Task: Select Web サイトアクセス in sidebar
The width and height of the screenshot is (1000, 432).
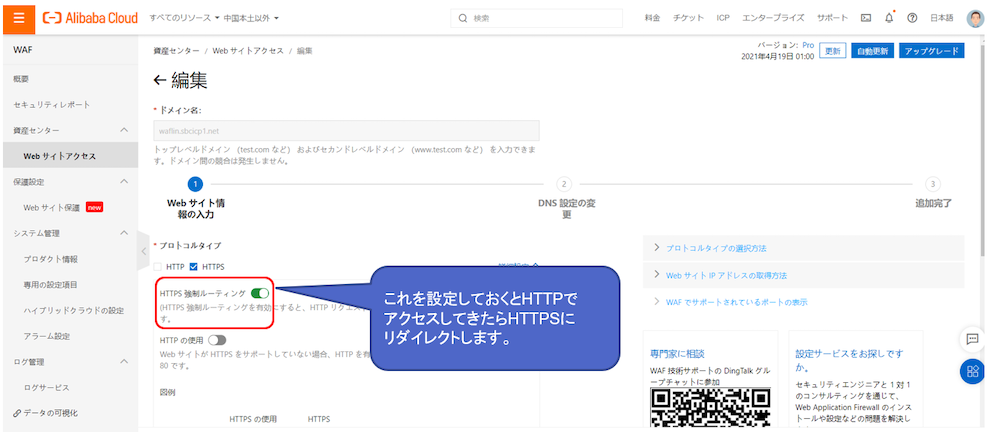Action: (69, 156)
